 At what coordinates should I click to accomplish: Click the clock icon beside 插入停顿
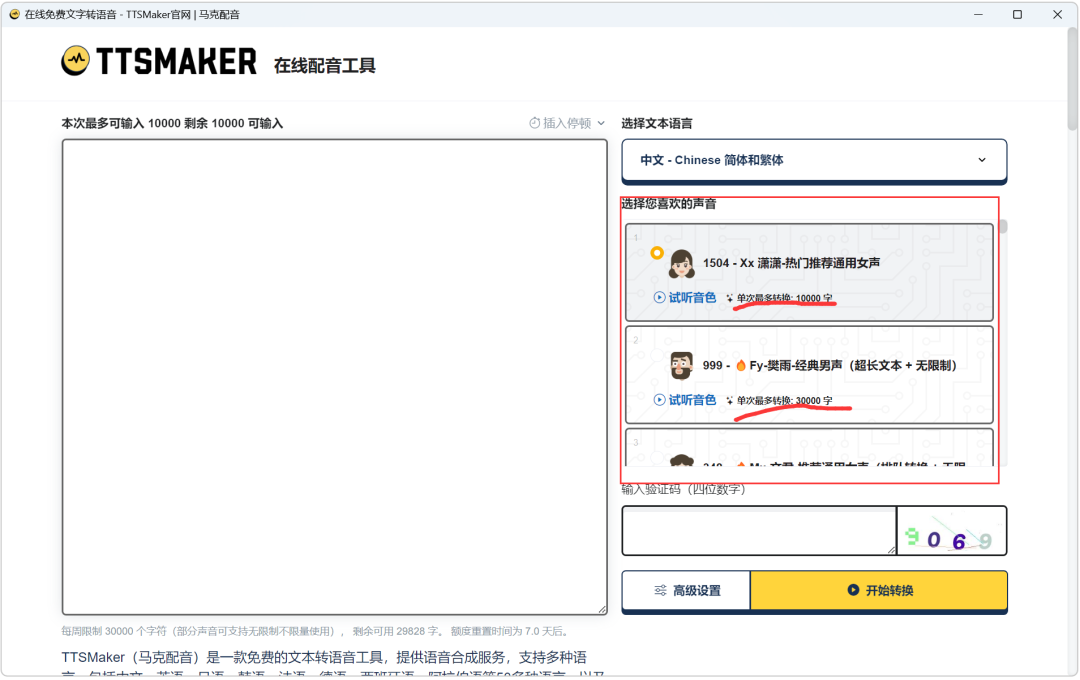(x=534, y=123)
